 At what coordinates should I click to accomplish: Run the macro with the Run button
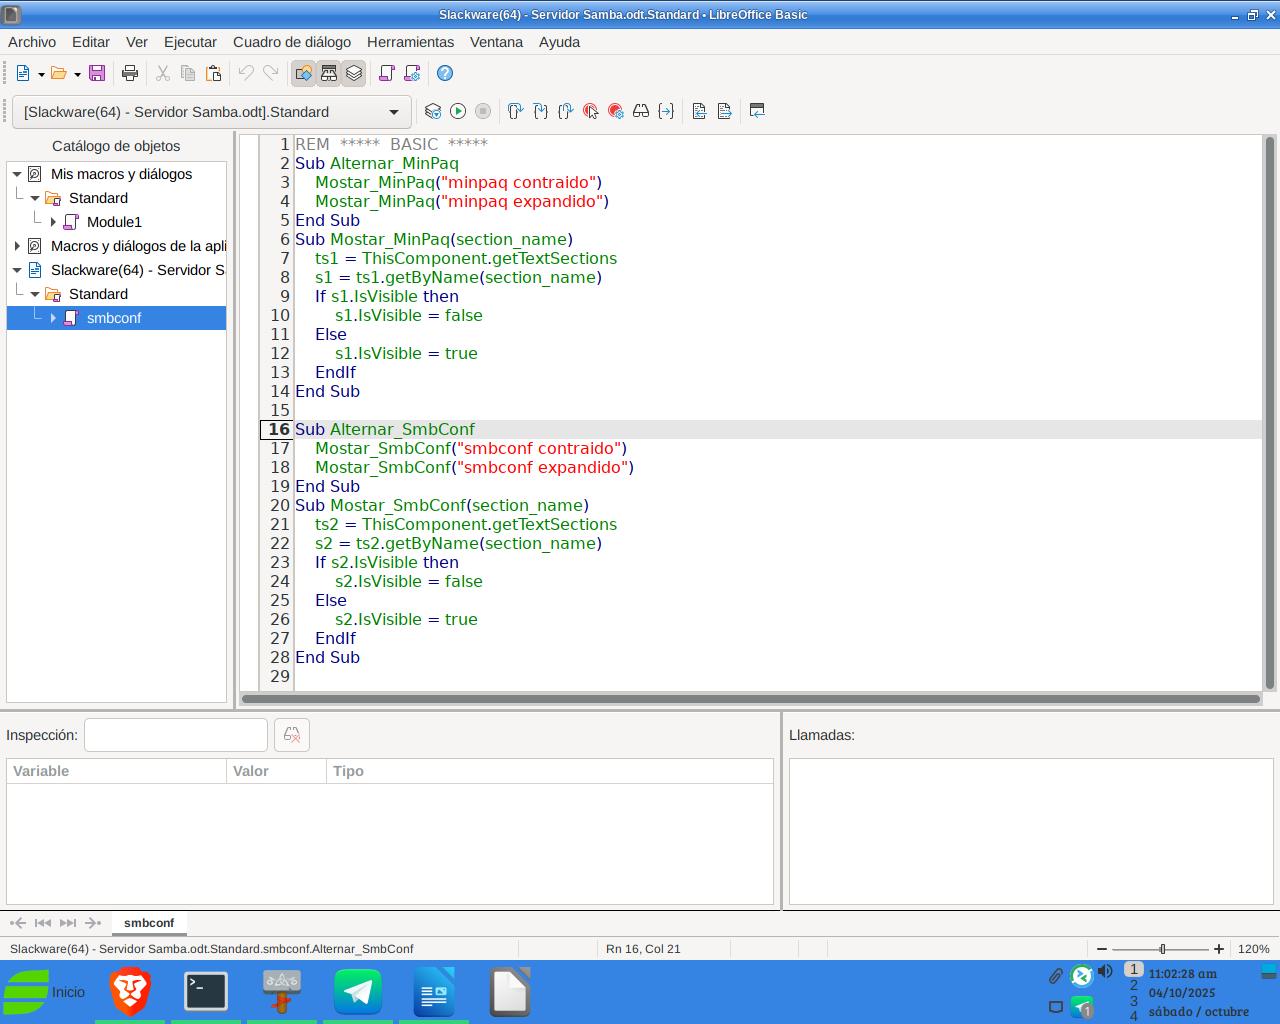458,111
